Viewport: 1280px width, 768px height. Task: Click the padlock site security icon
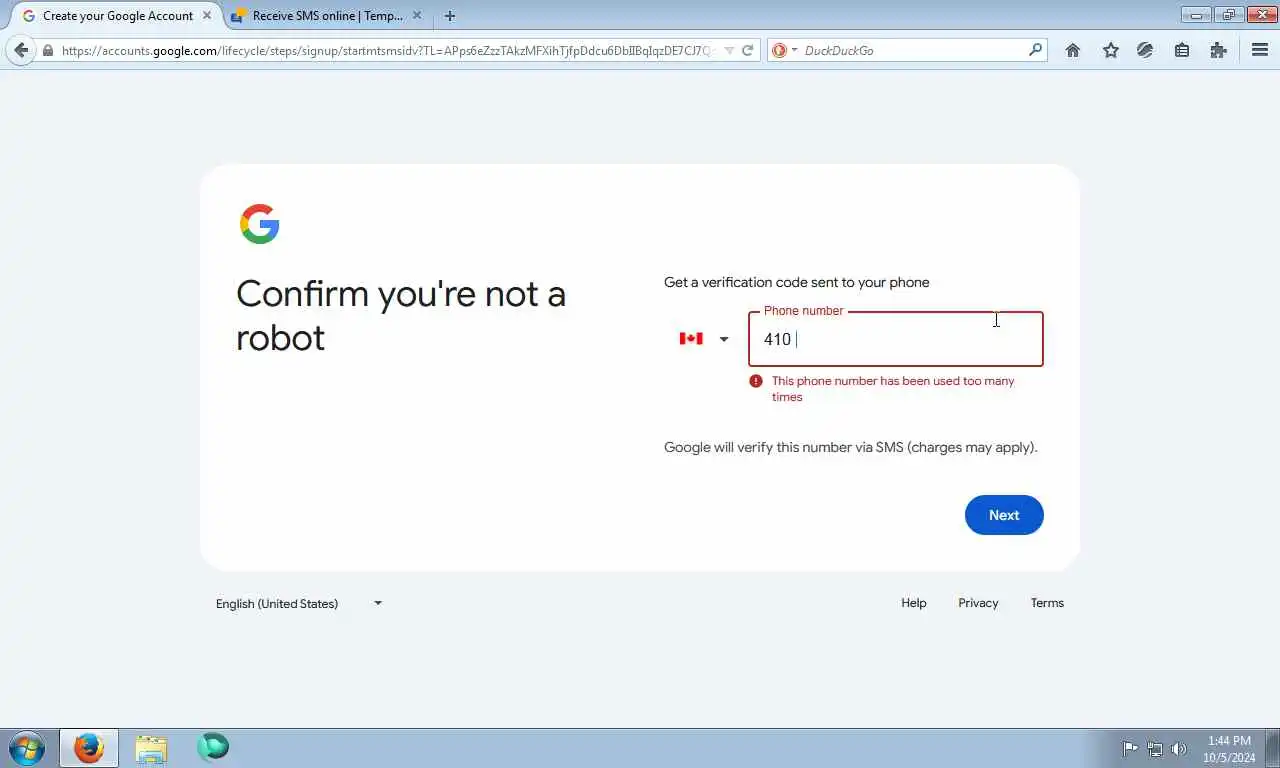48,50
